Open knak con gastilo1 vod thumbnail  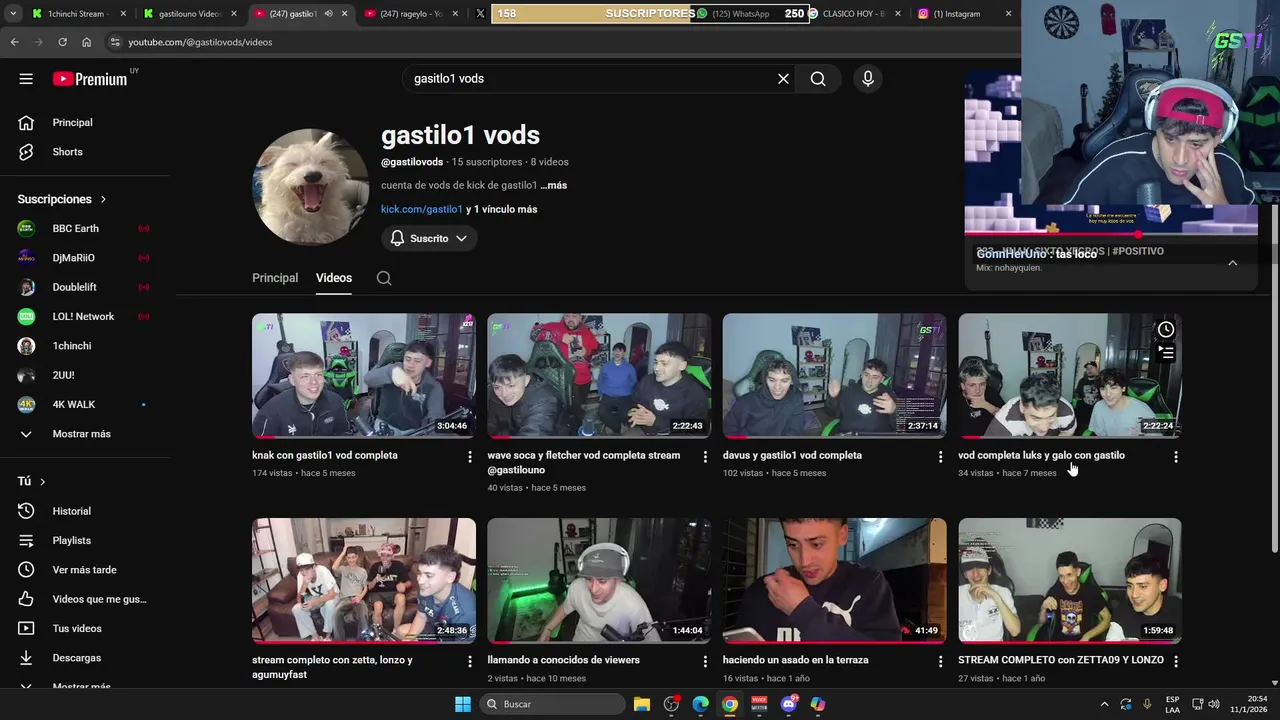[x=364, y=376]
